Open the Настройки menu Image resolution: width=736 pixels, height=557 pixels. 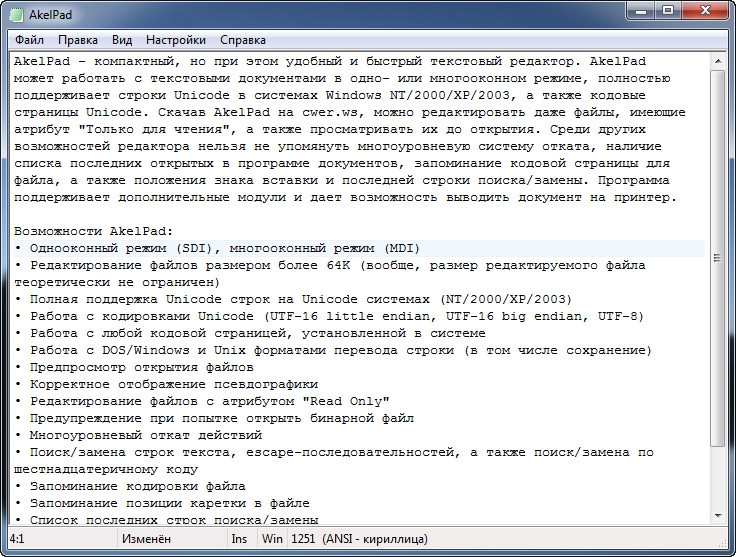[176, 40]
